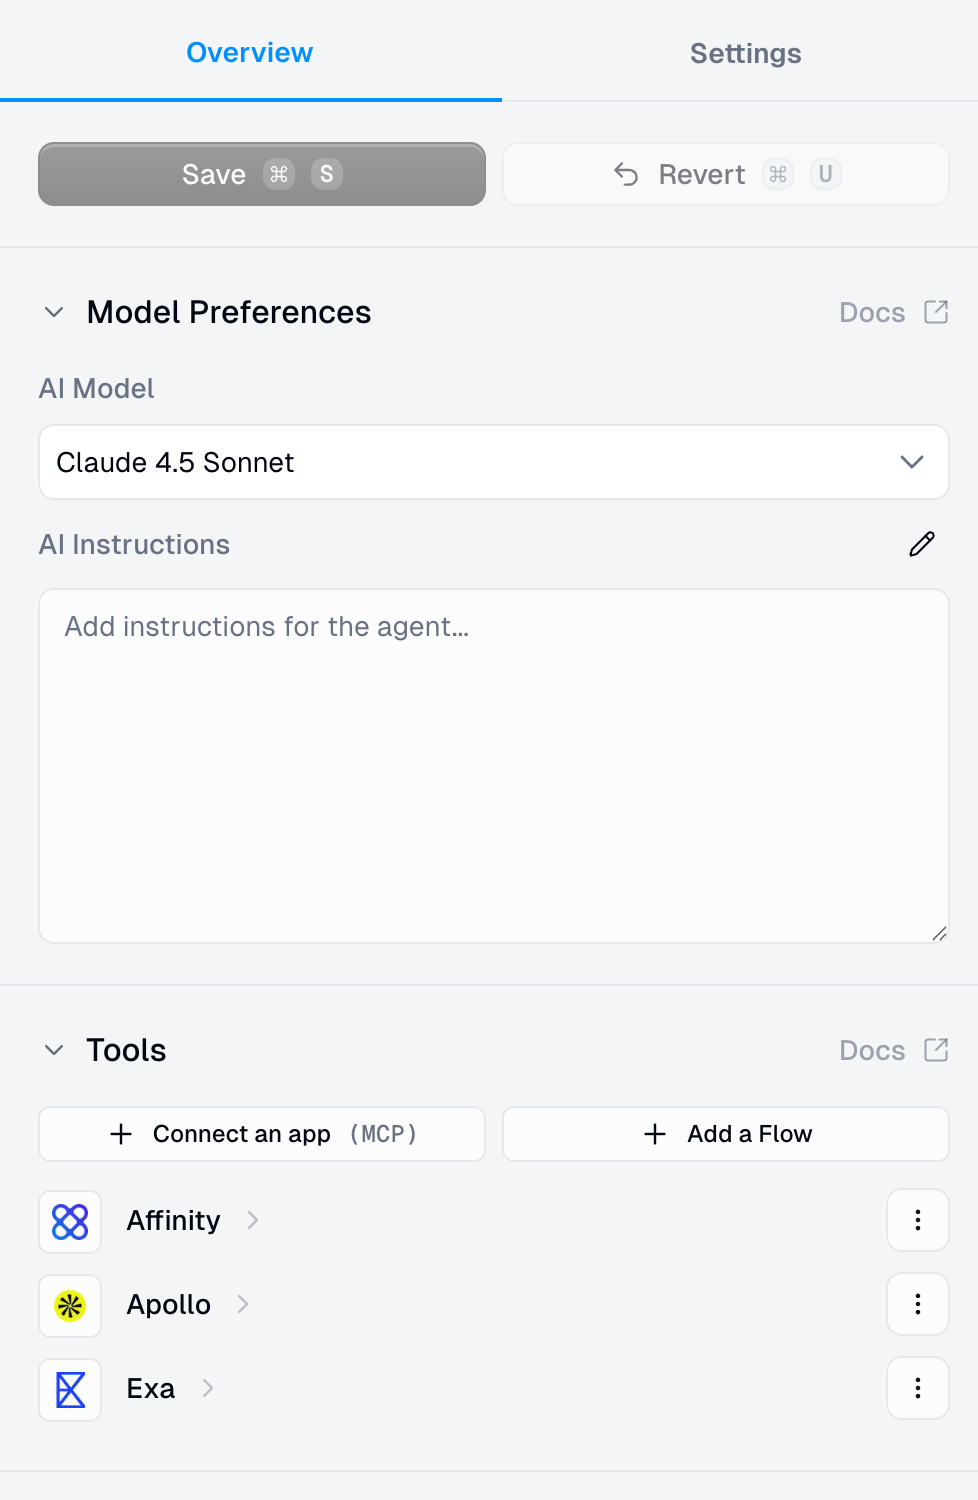Expand the Apollo tool details chevron
The image size is (978, 1500).
pyautogui.click(x=242, y=1305)
